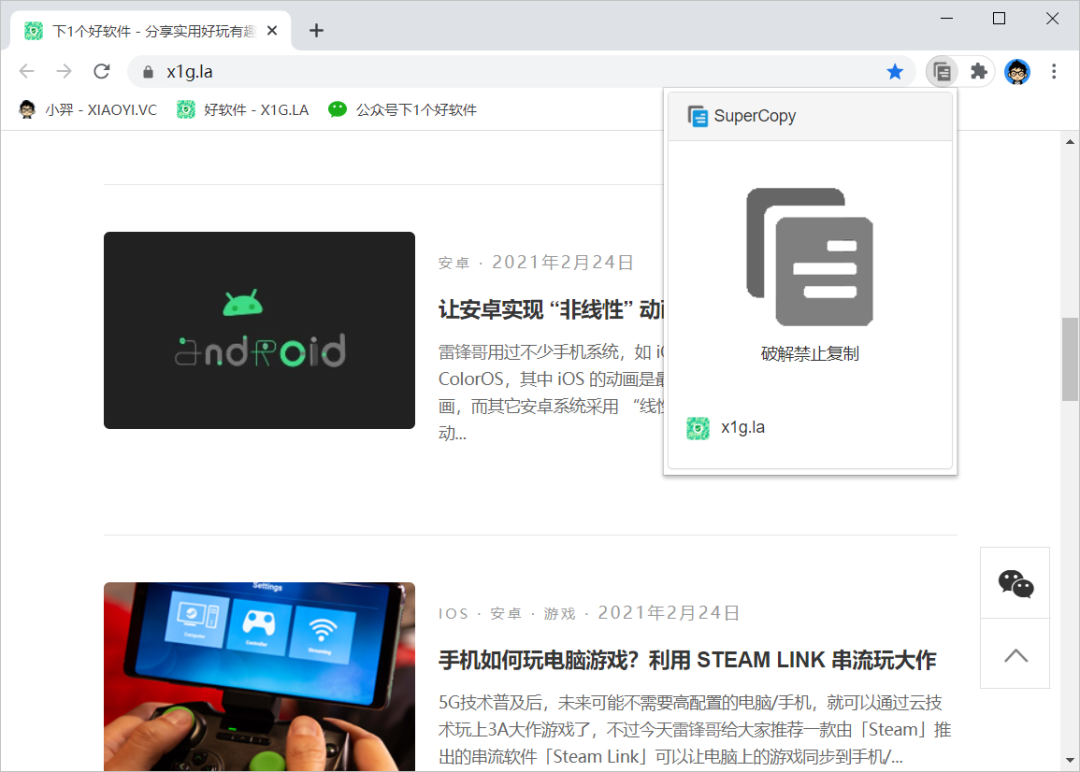Screen dimensions: 1080x772
Task: Click the x1g.la favicon in popup
Action: pyautogui.click(x=698, y=428)
